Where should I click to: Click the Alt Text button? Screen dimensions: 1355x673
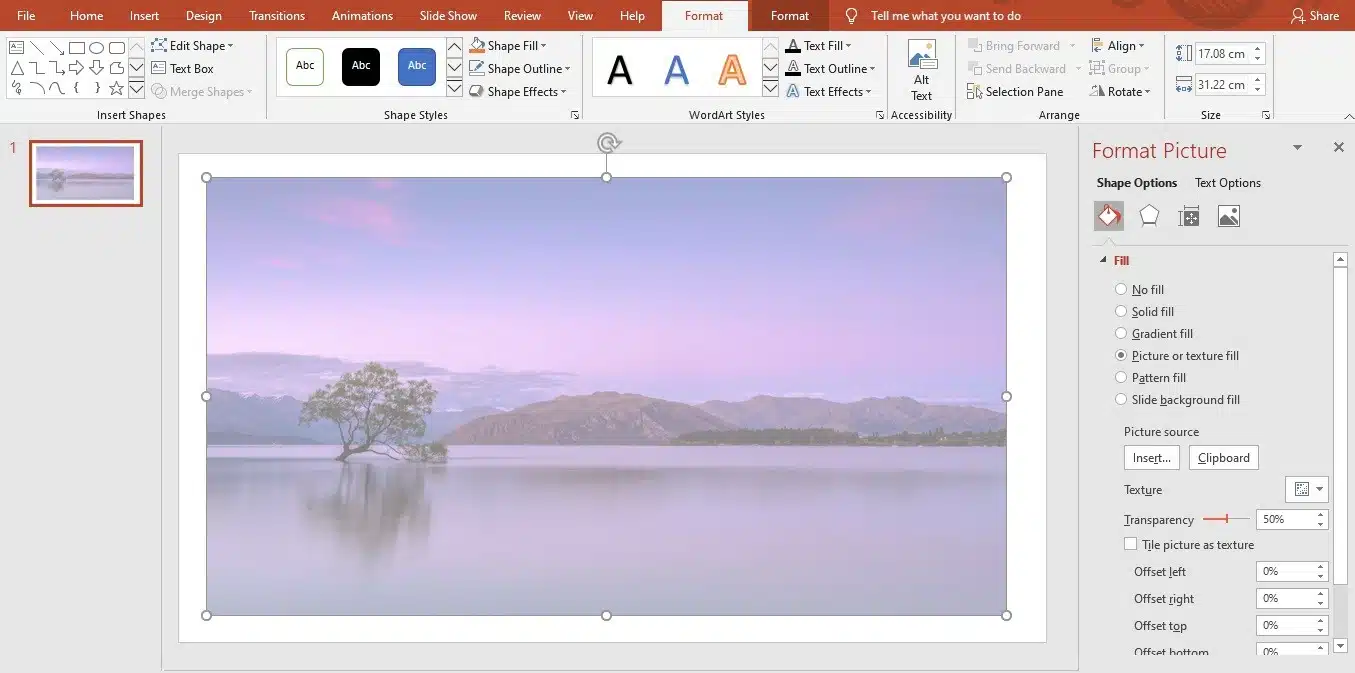921,68
